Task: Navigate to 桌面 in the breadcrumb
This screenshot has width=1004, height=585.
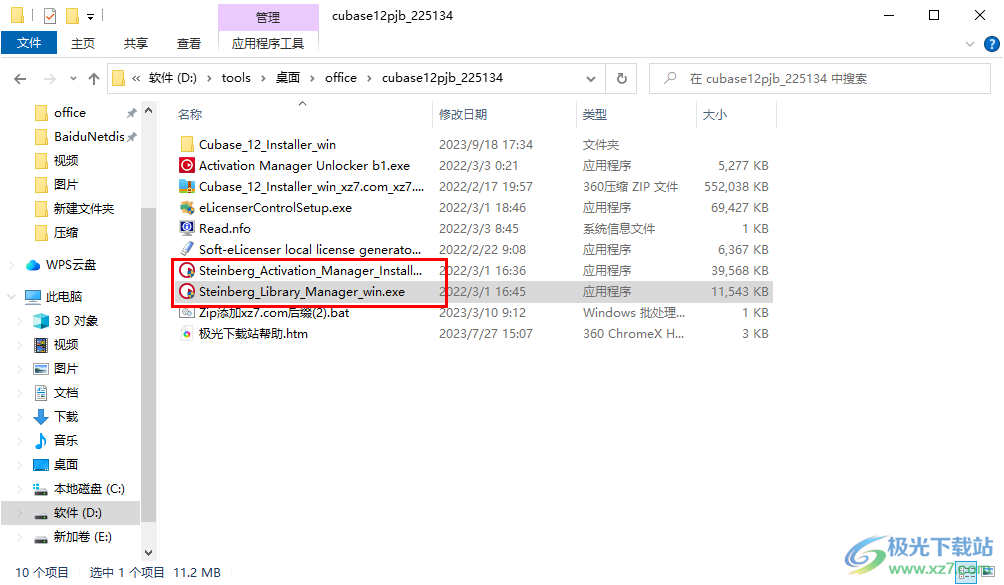Action: pyautogui.click(x=287, y=78)
